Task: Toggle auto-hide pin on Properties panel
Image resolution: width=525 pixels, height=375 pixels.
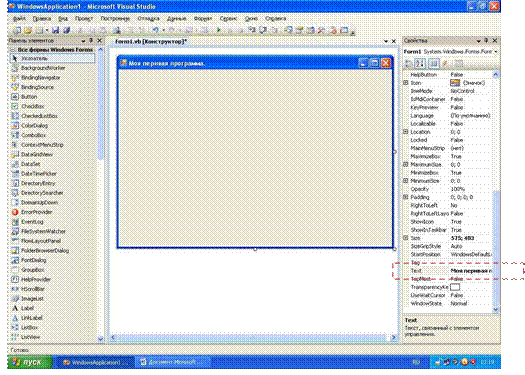Action: (486, 41)
